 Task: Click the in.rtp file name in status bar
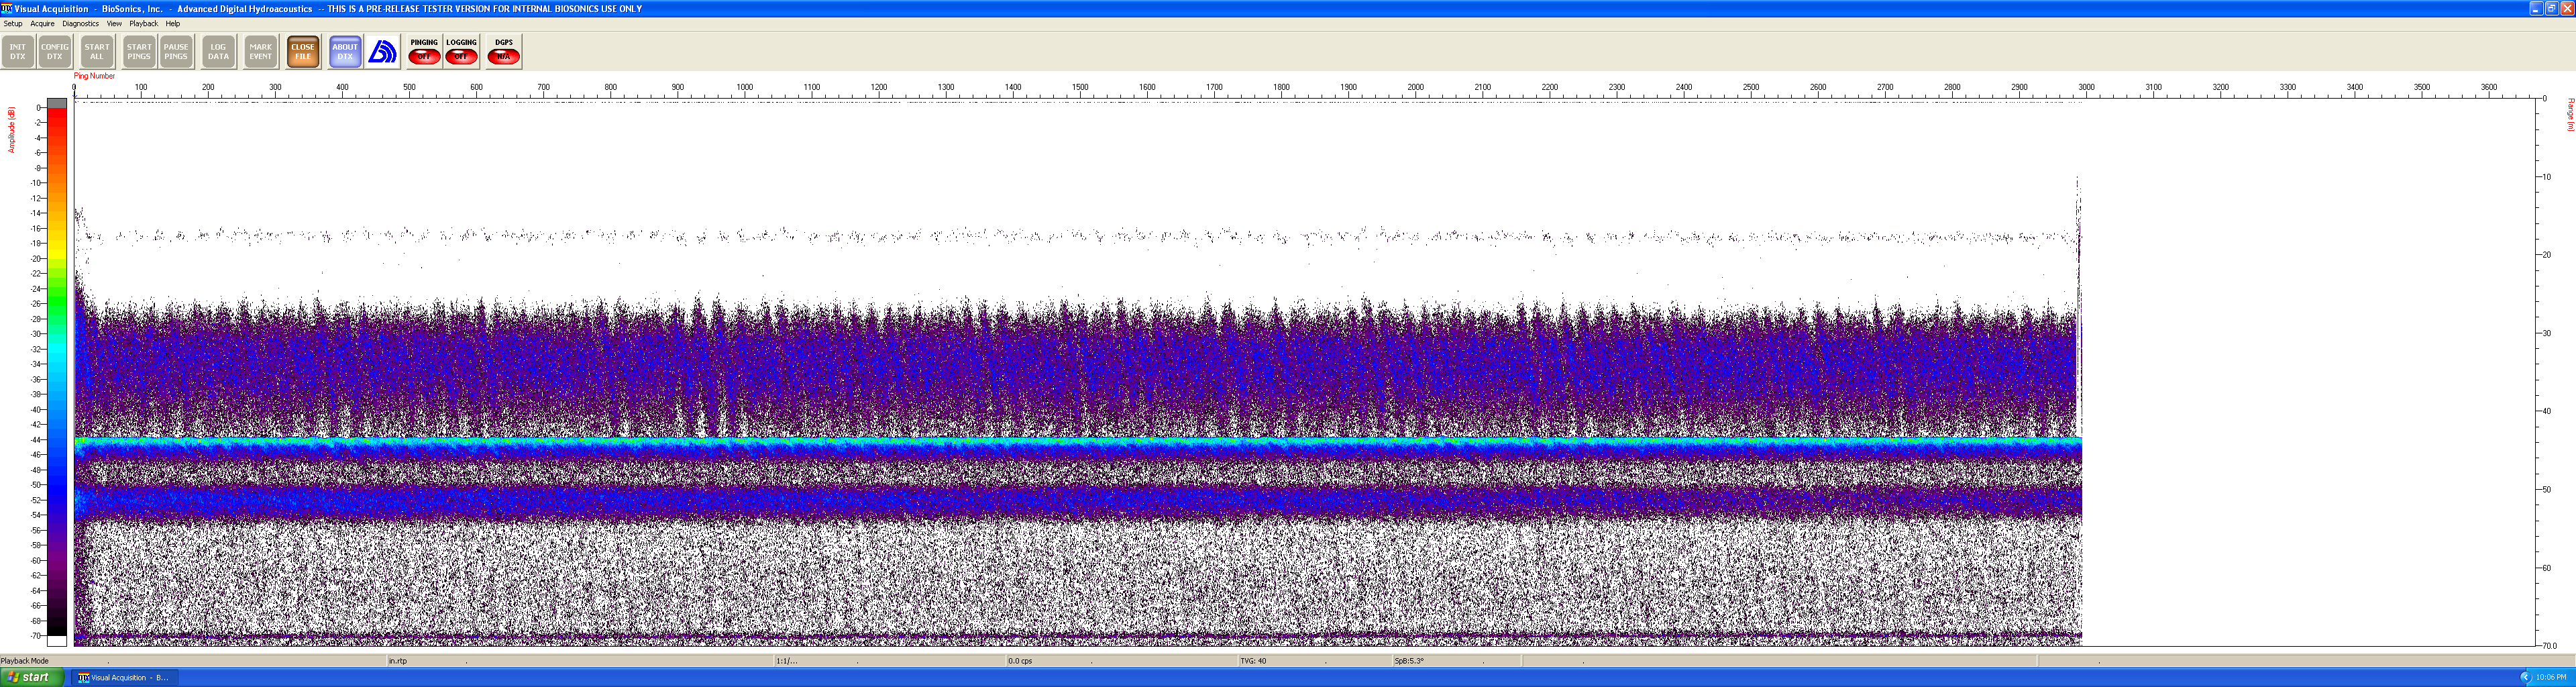click(x=398, y=661)
